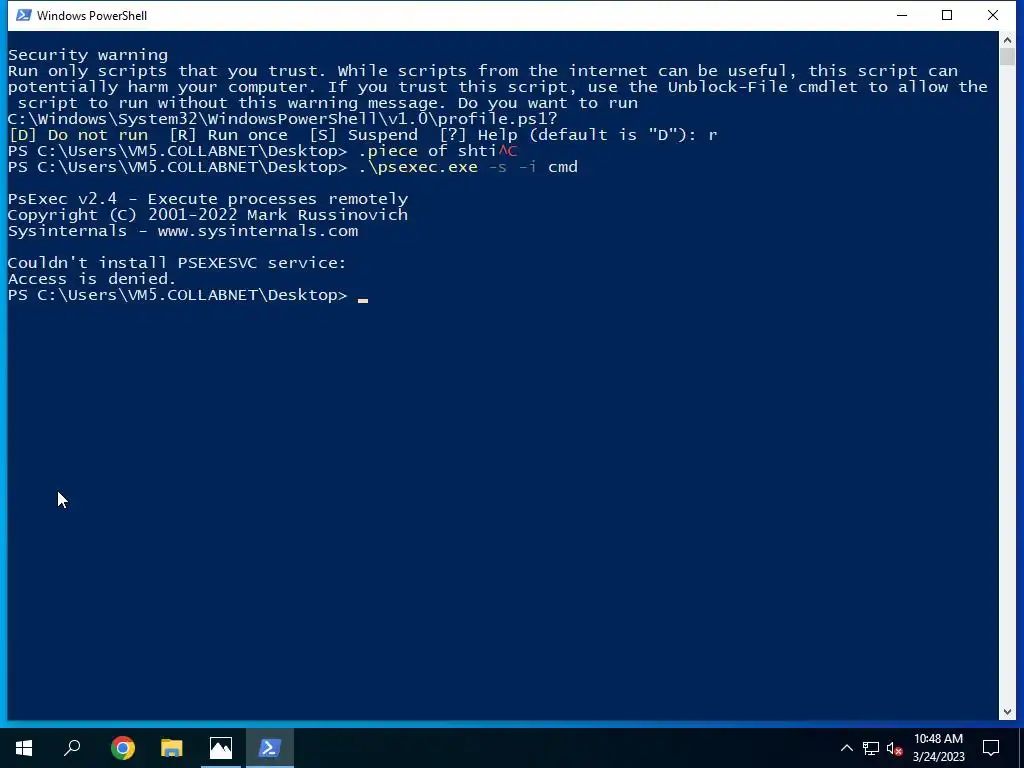Screen dimensions: 1024x768
Task: Click the '[R] Run once' option text
Action: (229, 135)
